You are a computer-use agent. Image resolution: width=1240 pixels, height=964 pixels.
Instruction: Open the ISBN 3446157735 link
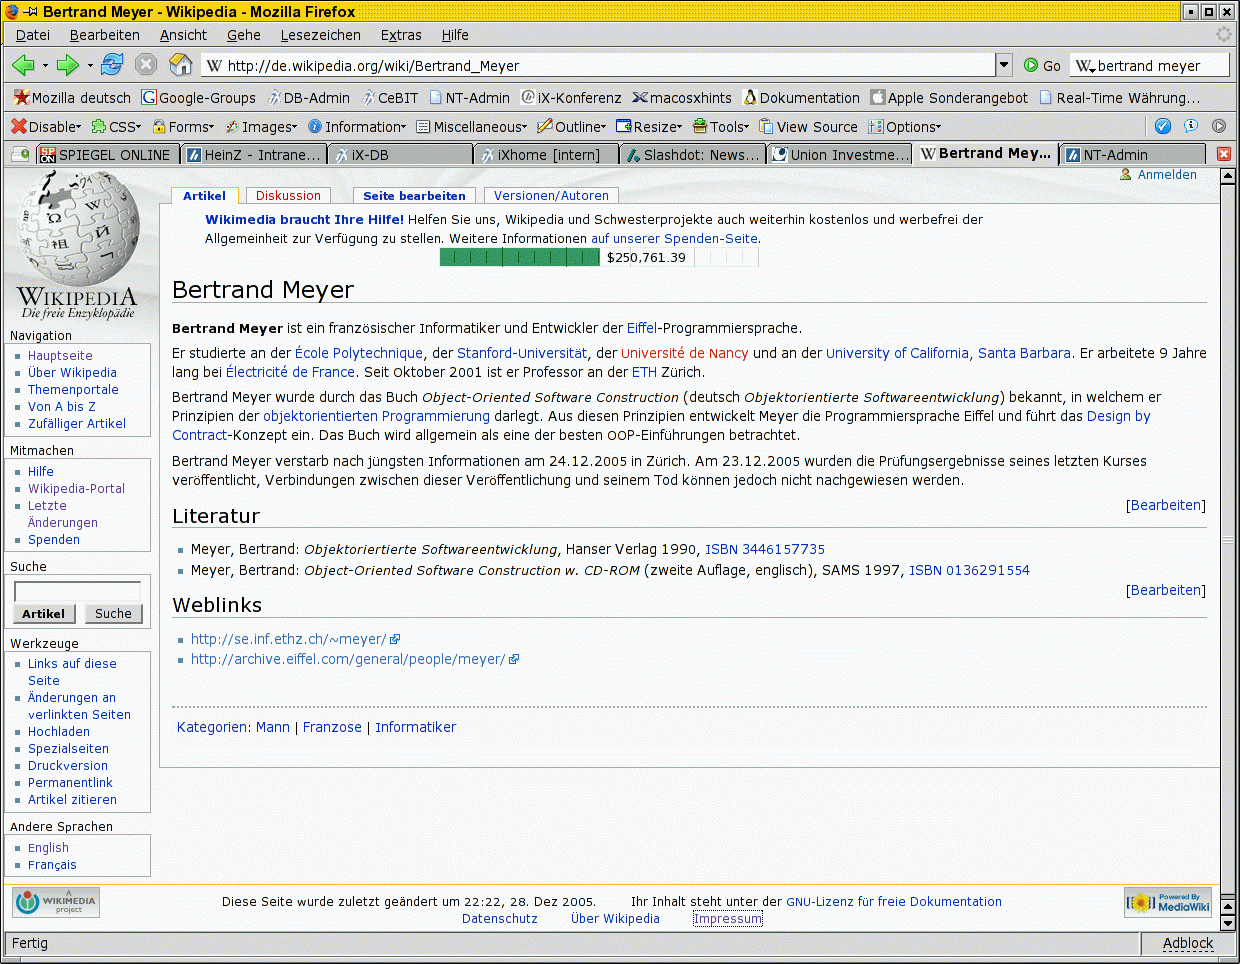(x=765, y=549)
